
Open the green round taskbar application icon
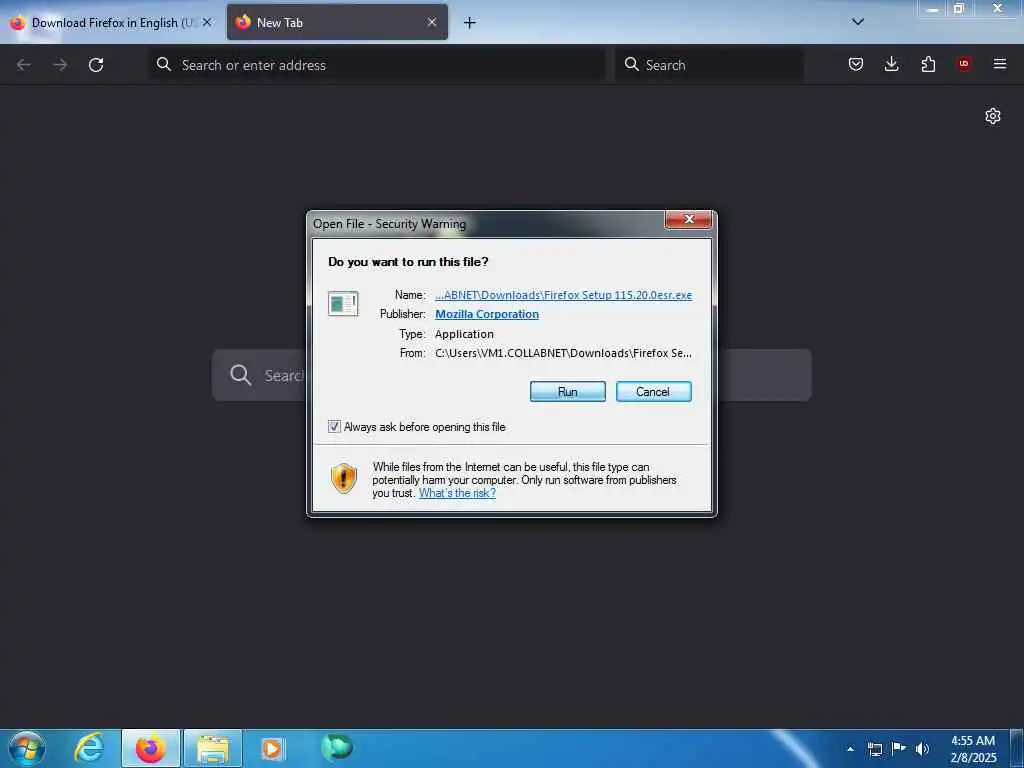pos(336,747)
